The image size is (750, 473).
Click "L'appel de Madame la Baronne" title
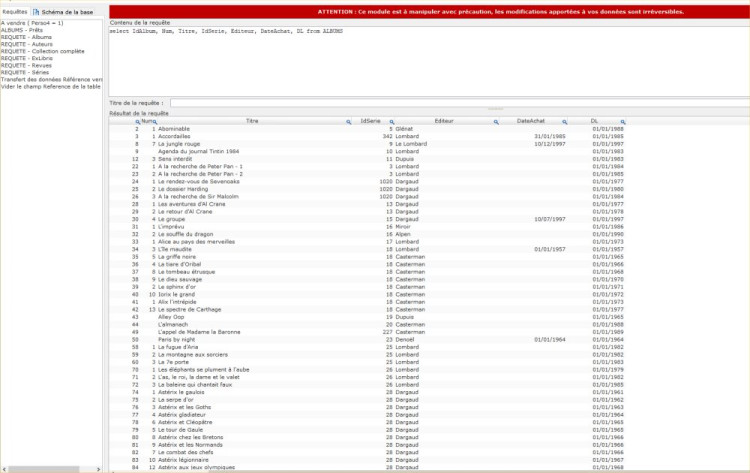coord(199,332)
